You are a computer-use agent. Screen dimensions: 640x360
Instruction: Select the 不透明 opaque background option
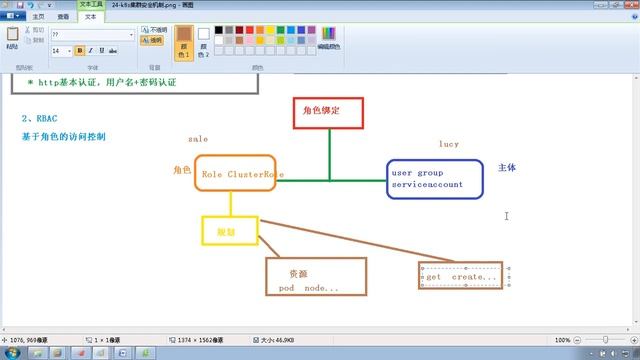pyautogui.click(x=154, y=30)
